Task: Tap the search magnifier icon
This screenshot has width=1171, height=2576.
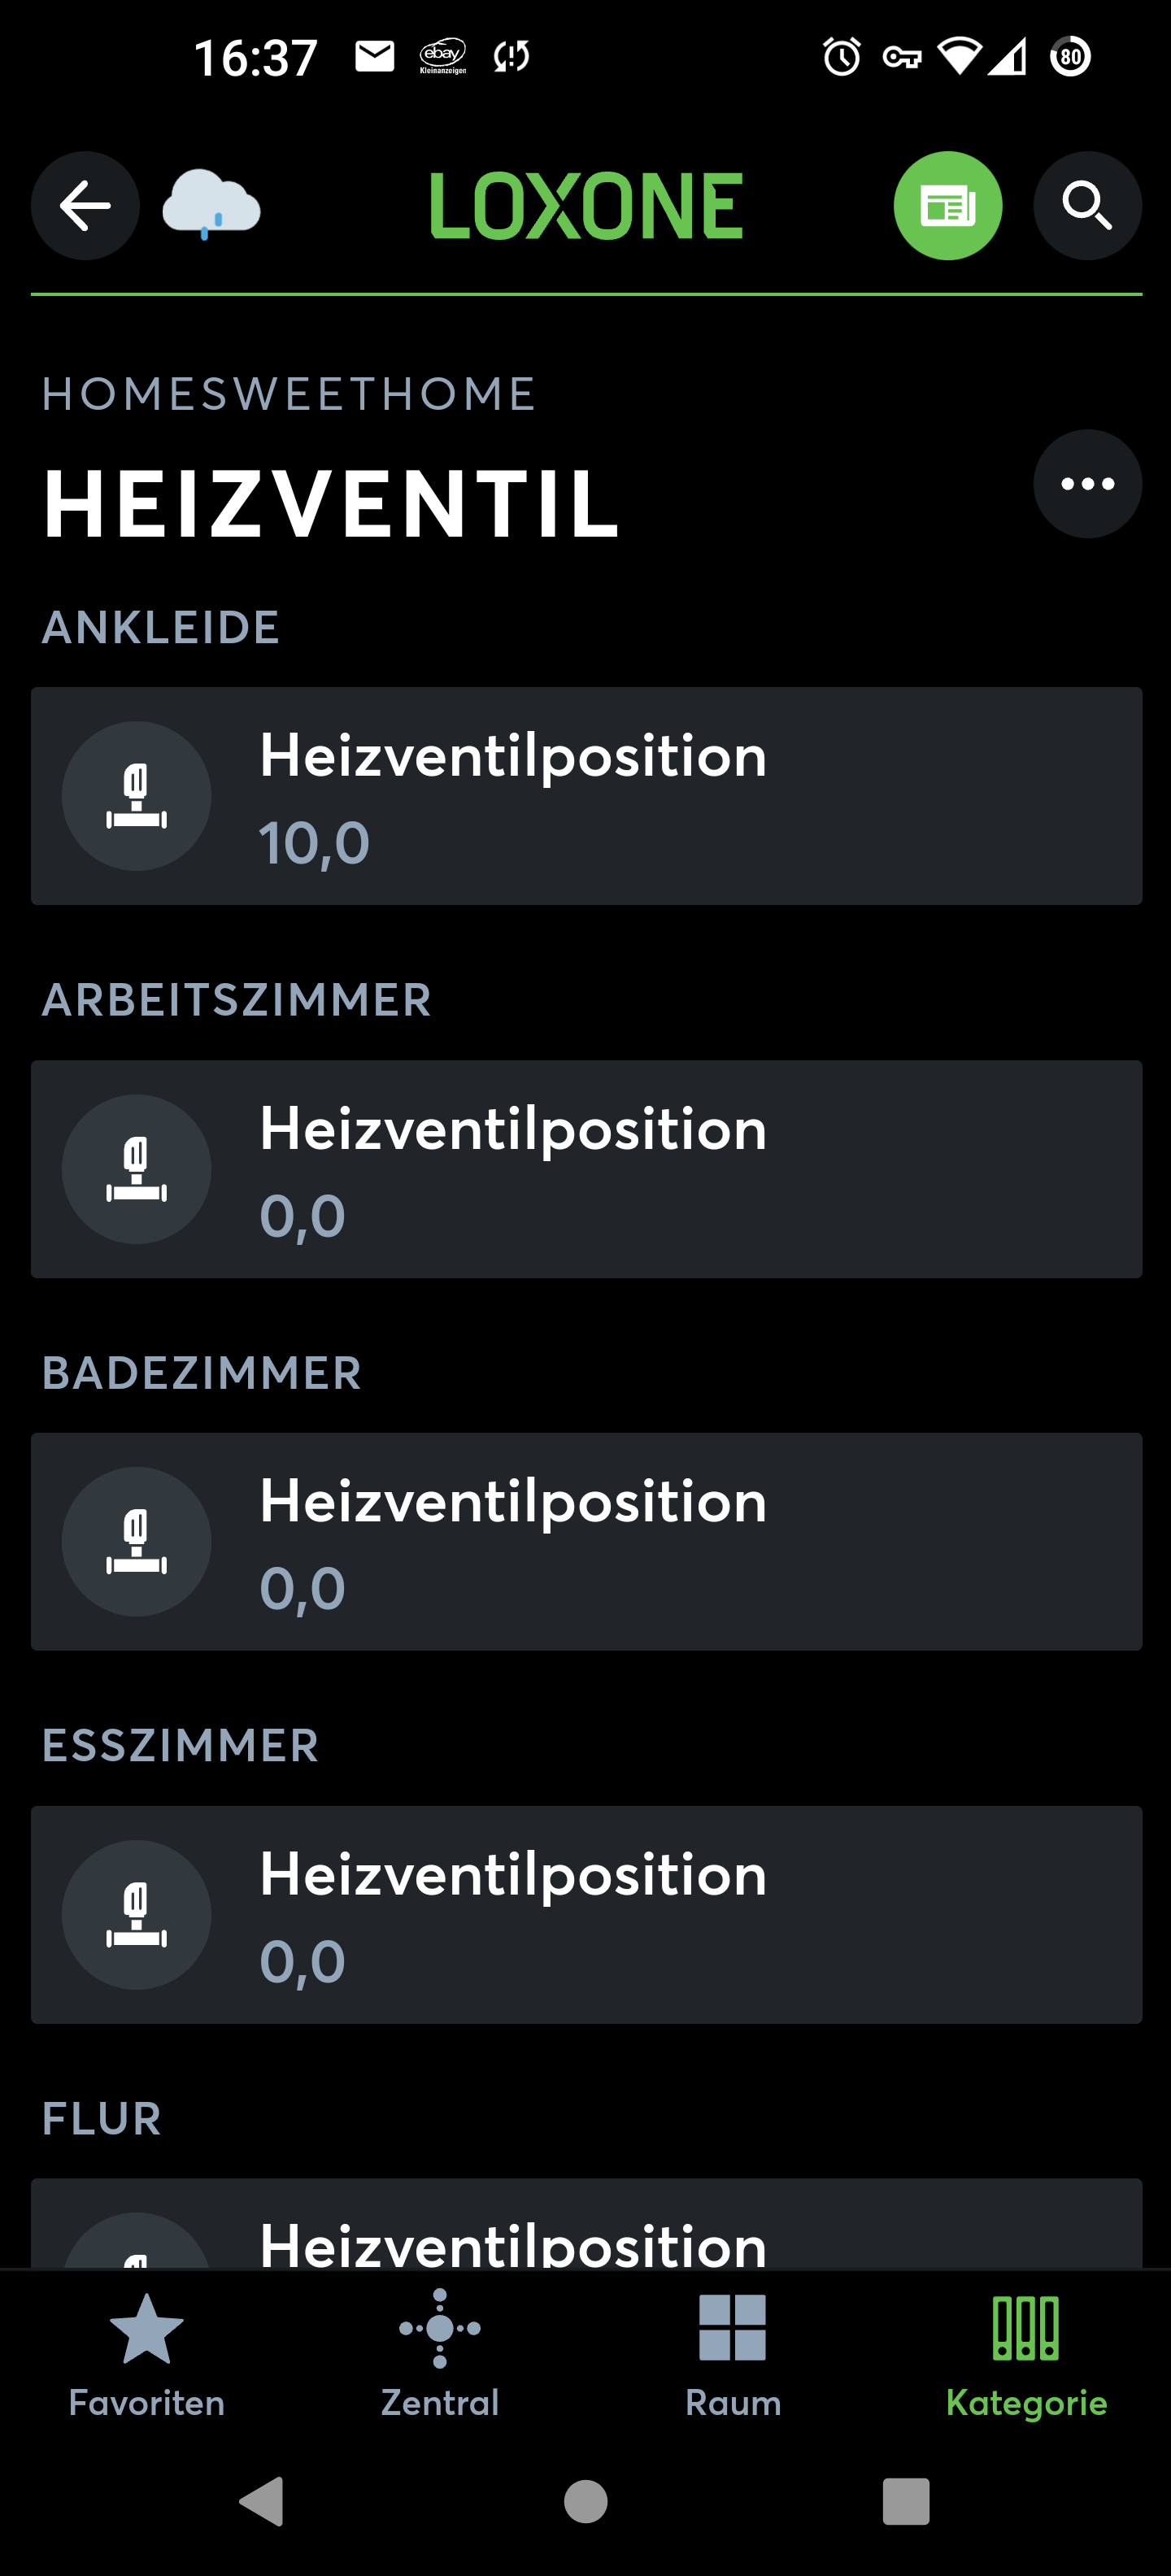Action: 1087,206
